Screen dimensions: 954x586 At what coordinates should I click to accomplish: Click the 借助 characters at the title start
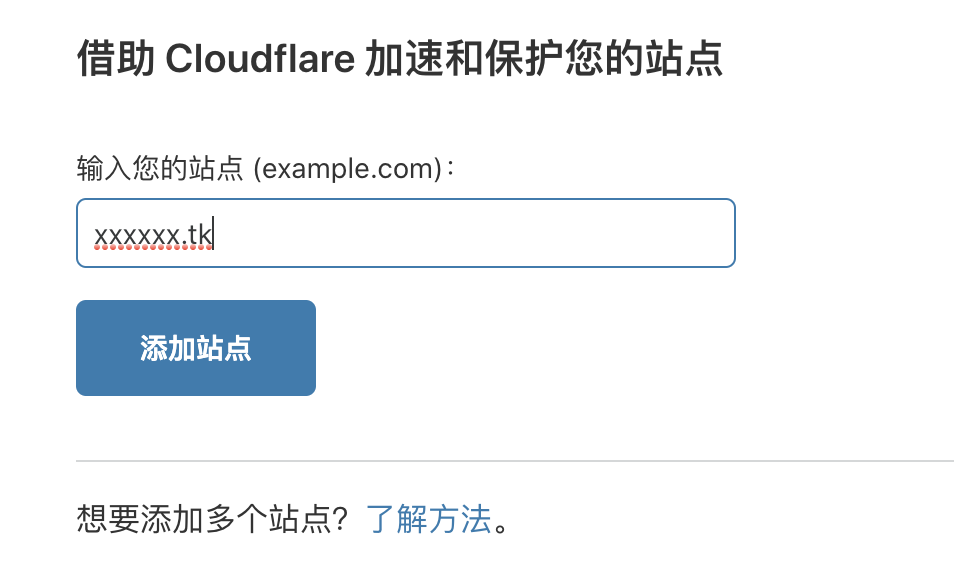click(x=116, y=58)
